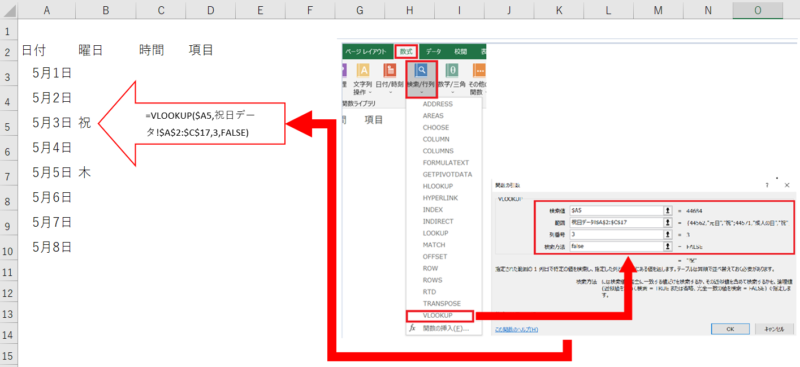Select cell B5 showing 祝
This screenshot has width=800, height=367.
pos(106,123)
